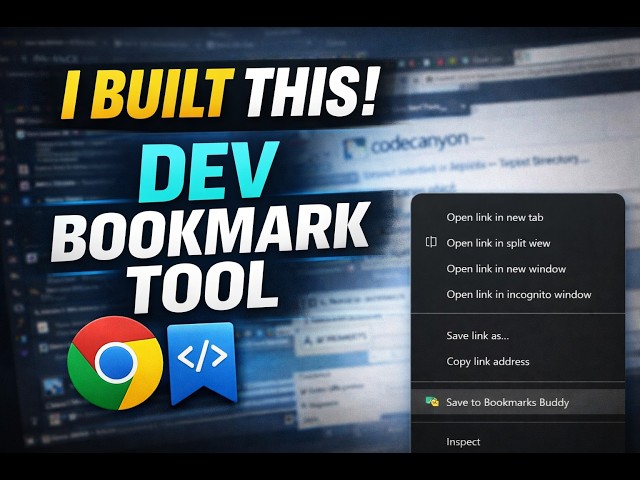Click the Bookmarks Buddy extension icon
640x480 pixels.
[432, 402]
